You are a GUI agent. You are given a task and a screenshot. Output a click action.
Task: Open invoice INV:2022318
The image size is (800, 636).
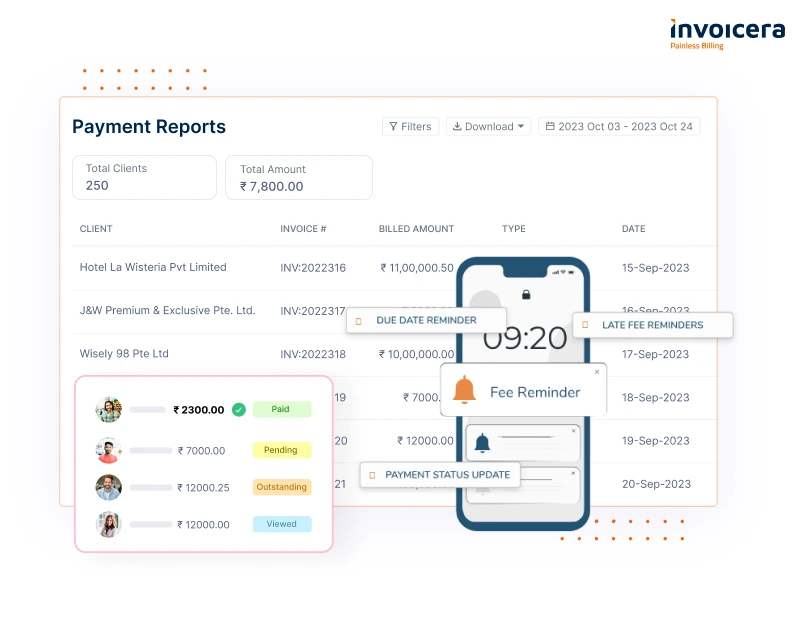pos(313,354)
